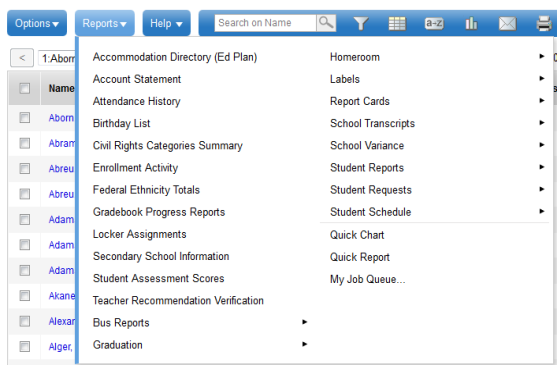Image resolution: width=557 pixels, height=365 pixels.
Task: Check the box for Abram row
Action: pos(25,143)
